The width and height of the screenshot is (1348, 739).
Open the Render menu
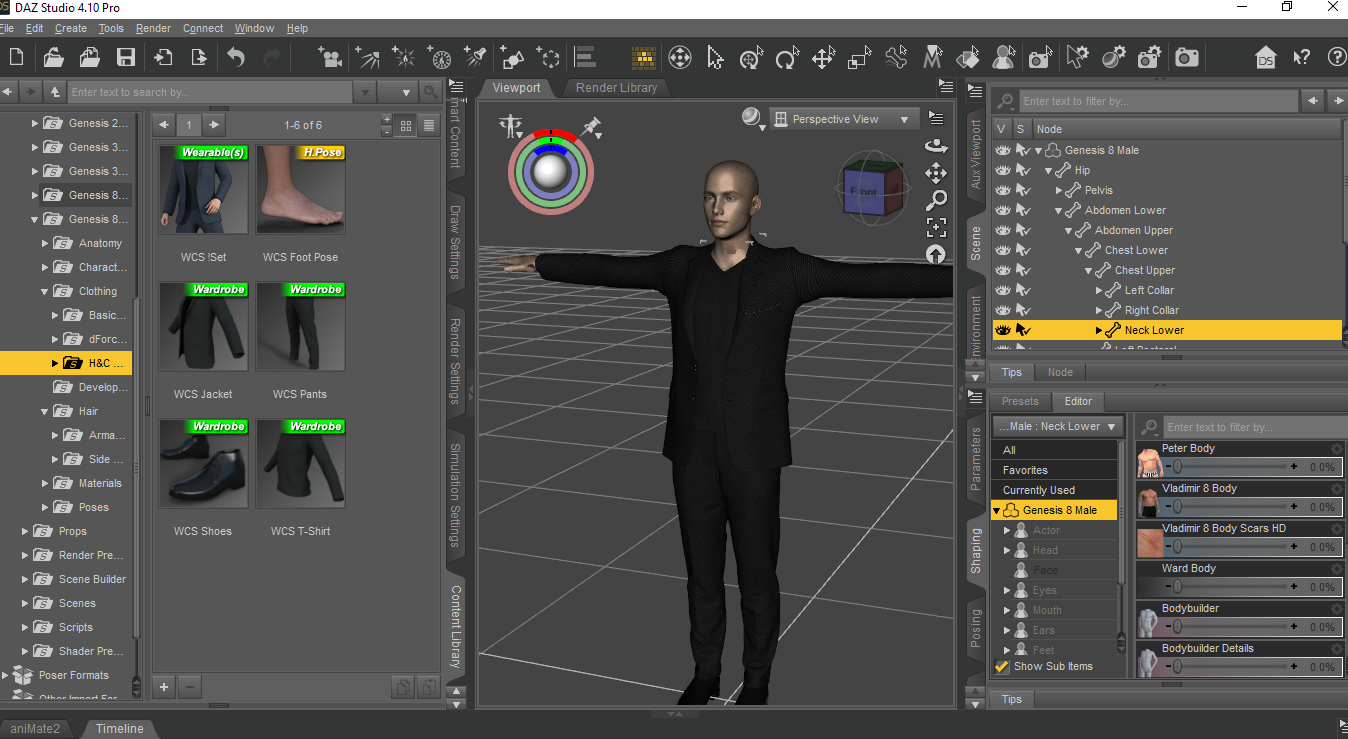pos(153,28)
